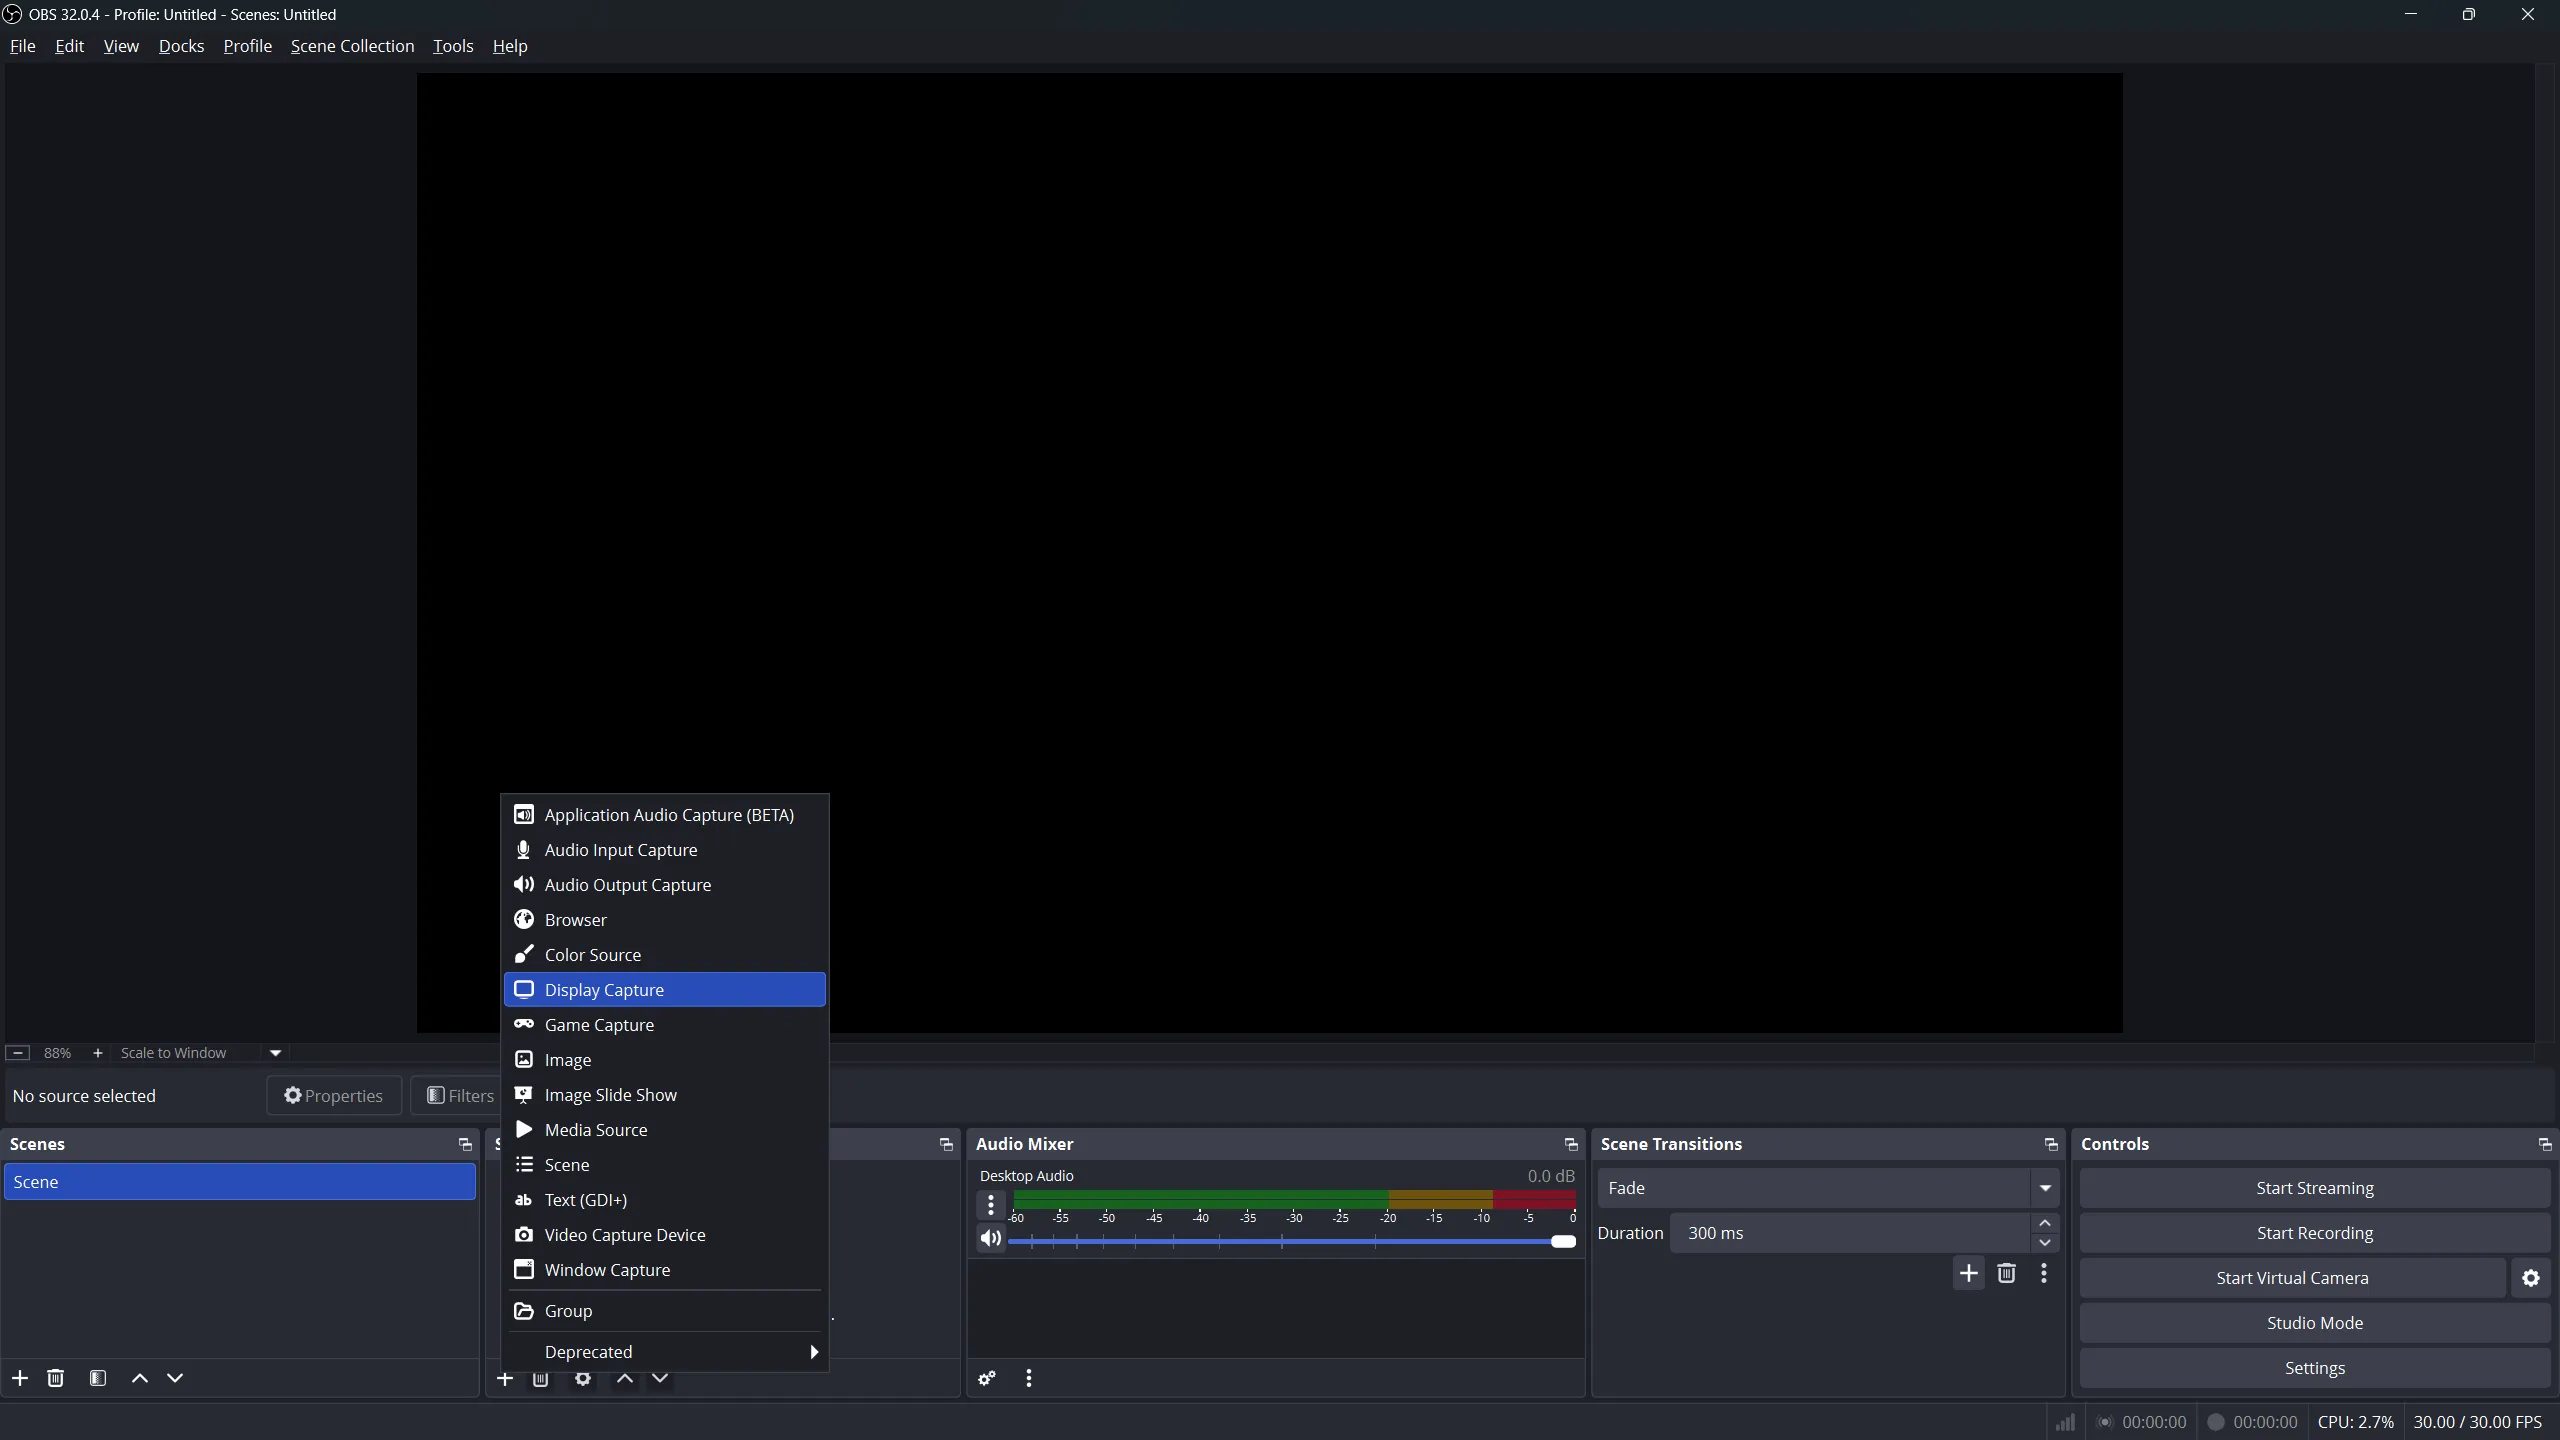Move scene up with arrow icon
Viewport: 2560px width, 1440px height.
coord(140,1378)
